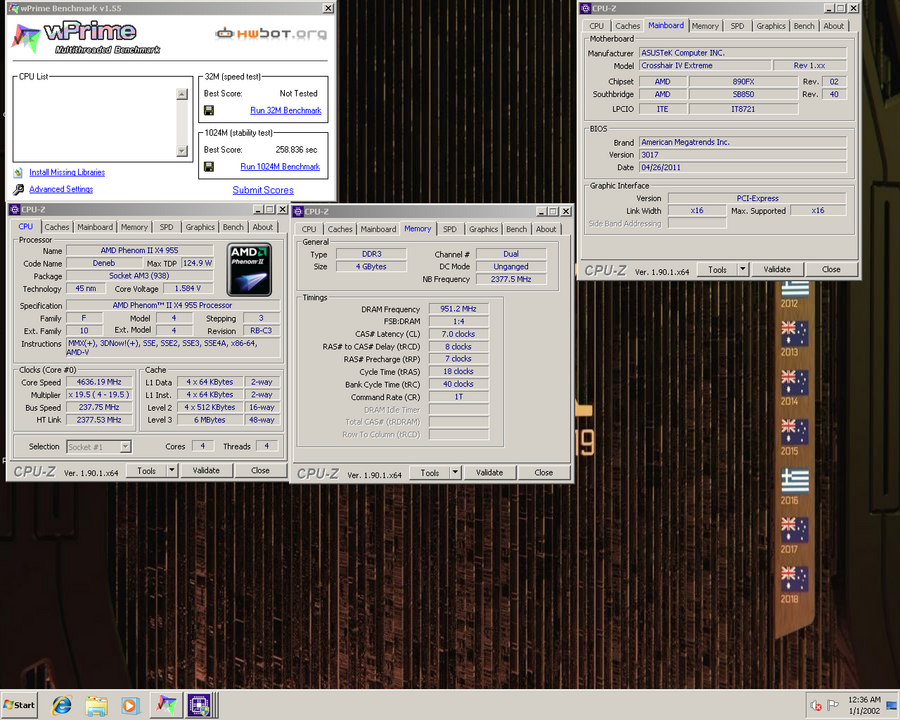
Task: Click the save icon under 1024M stability test
Action: tap(209, 167)
